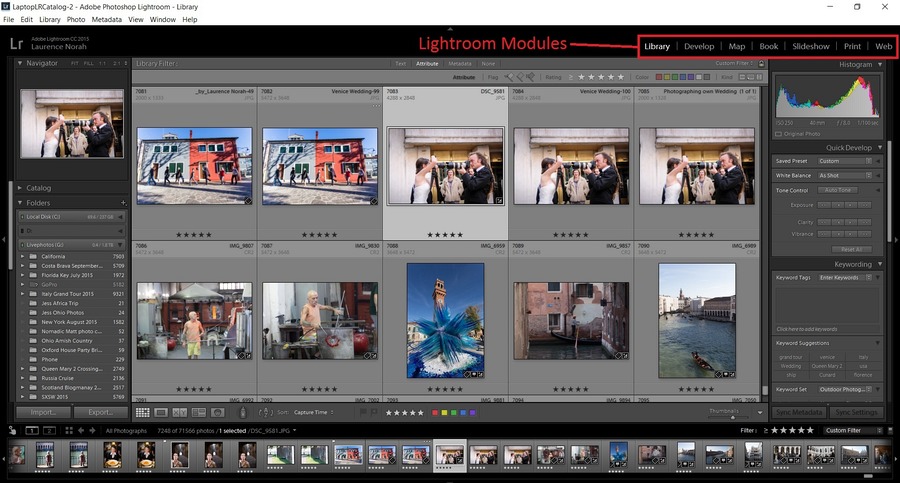Collapse the Quick Develop panel
The width and height of the screenshot is (900, 483).
(880, 148)
